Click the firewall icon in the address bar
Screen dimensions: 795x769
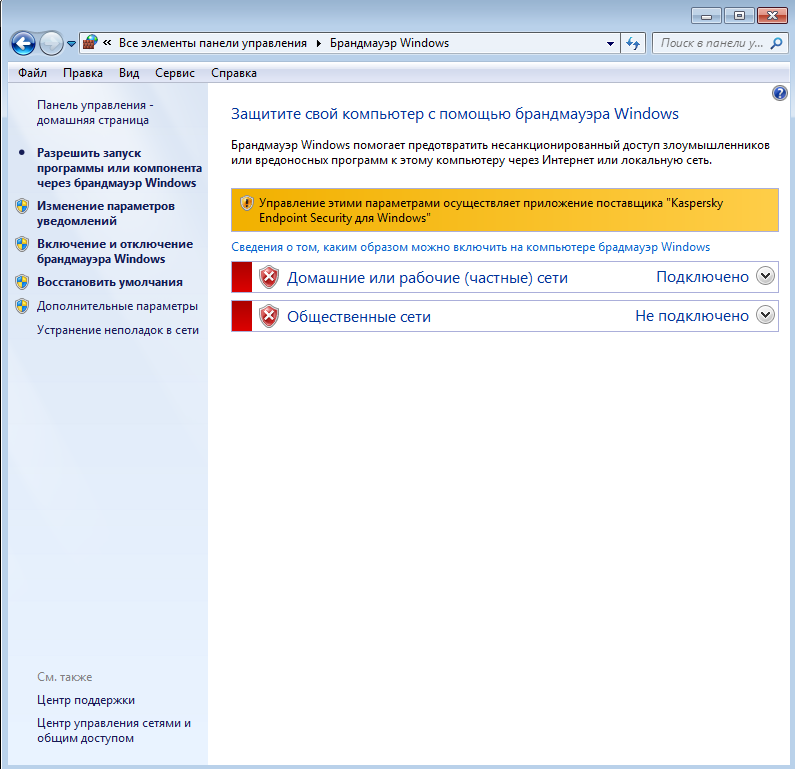point(90,43)
